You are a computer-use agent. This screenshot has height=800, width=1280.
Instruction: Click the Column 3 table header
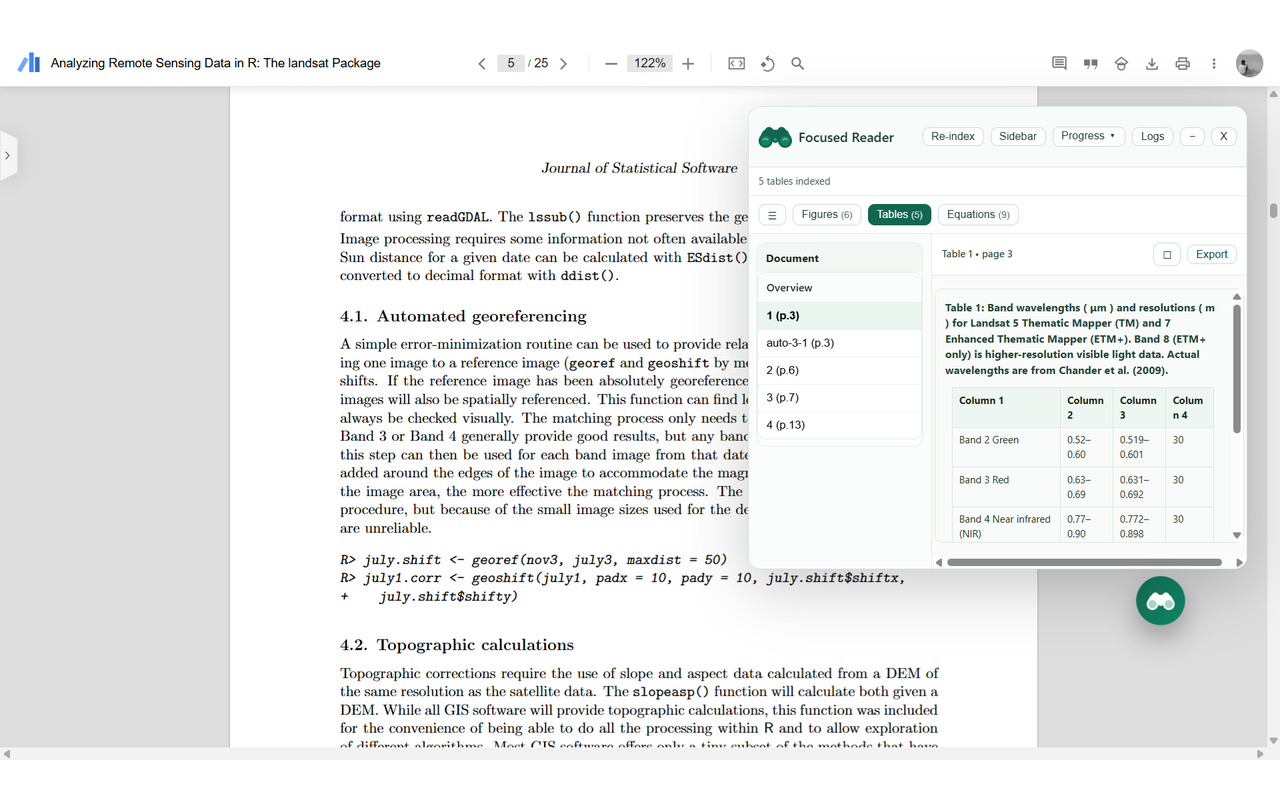(1138, 408)
